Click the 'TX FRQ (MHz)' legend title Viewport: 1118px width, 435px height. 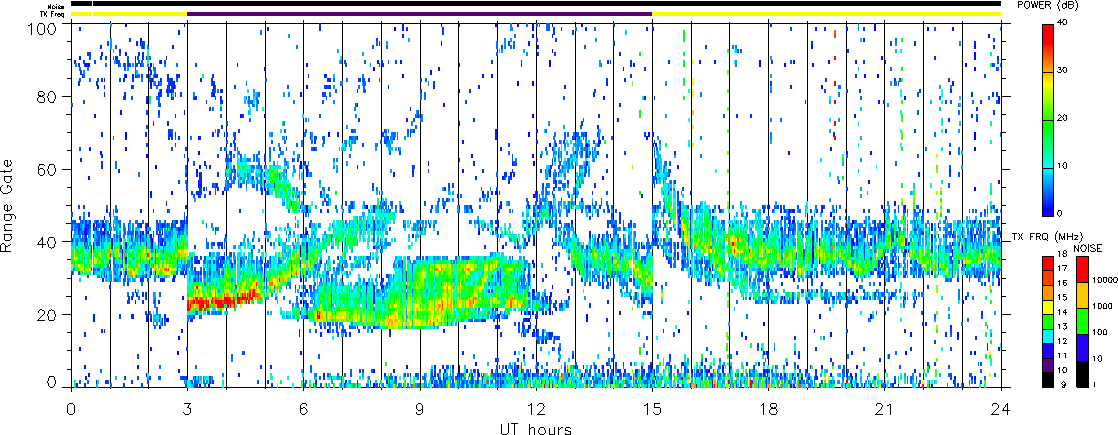(1049, 236)
